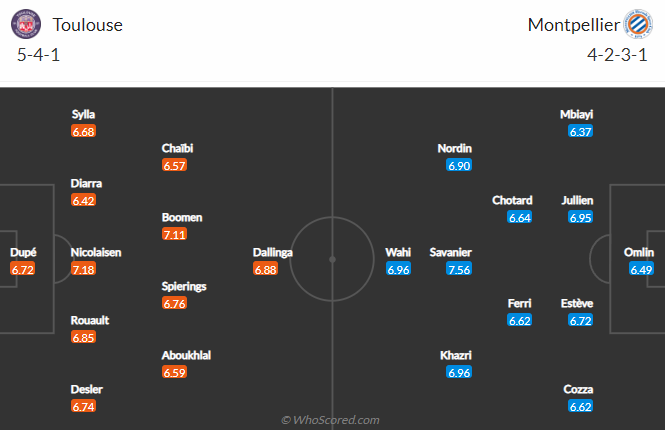Viewport: 665px width, 430px height.
Task: Click Montpellier 4-2-3-1 formation label
Action: point(617,55)
